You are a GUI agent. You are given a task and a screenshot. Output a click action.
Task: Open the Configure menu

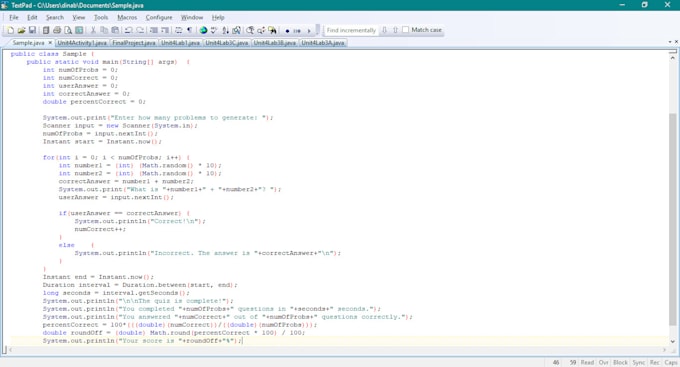point(159,17)
